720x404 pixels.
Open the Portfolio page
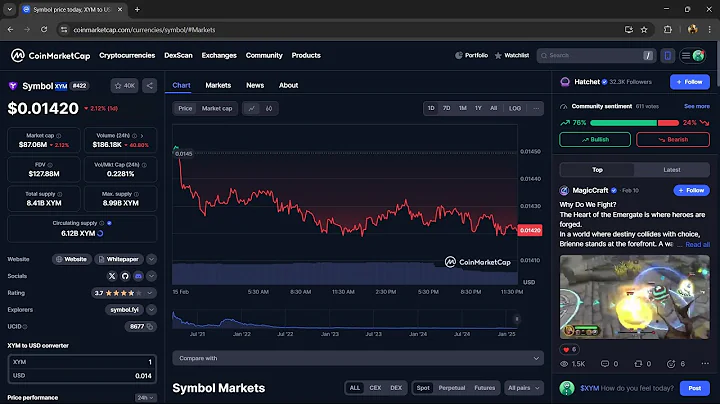click(472, 55)
